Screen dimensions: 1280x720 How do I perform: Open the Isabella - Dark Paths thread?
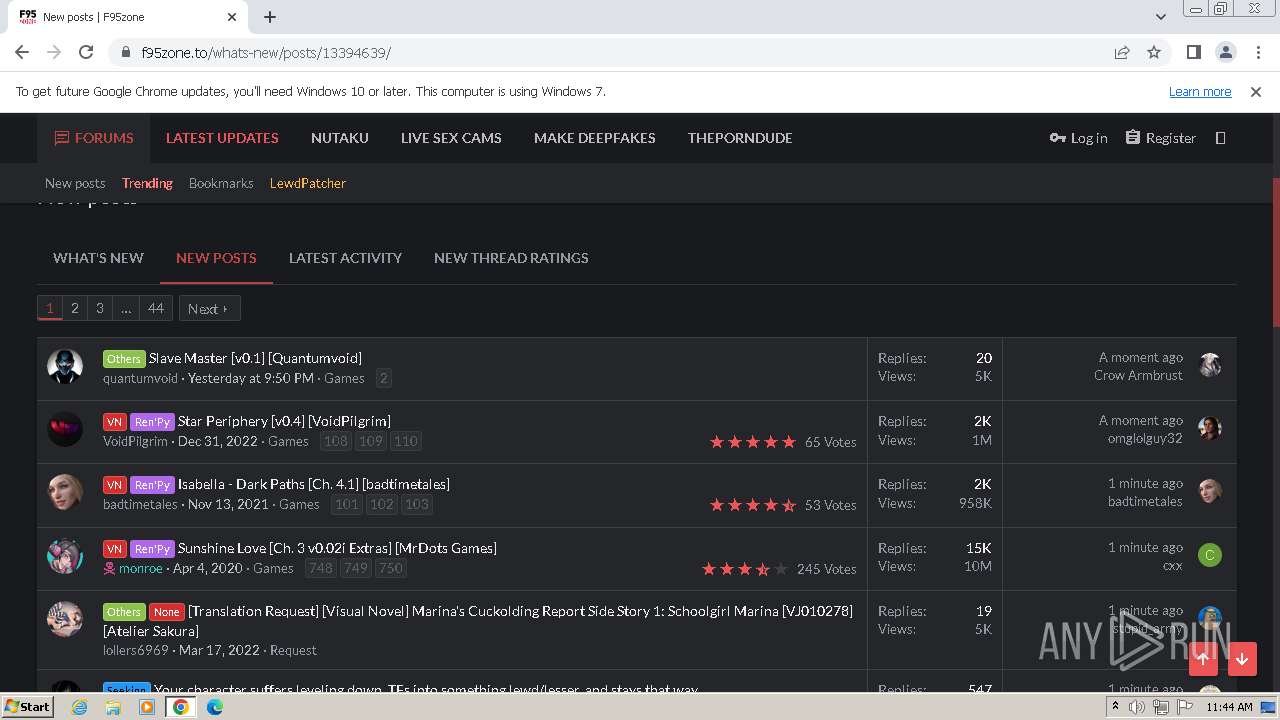click(314, 484)
